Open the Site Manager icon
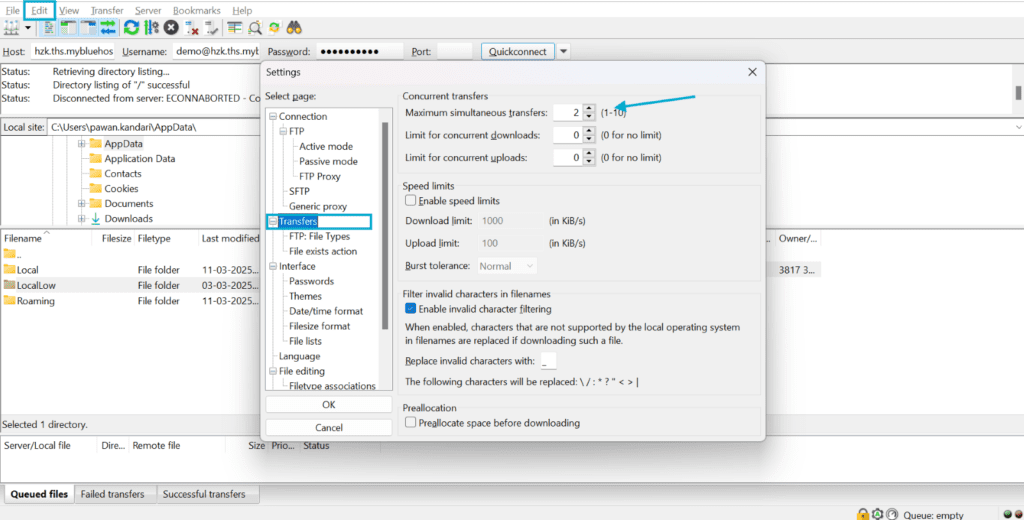 click(x=11, y=27)
